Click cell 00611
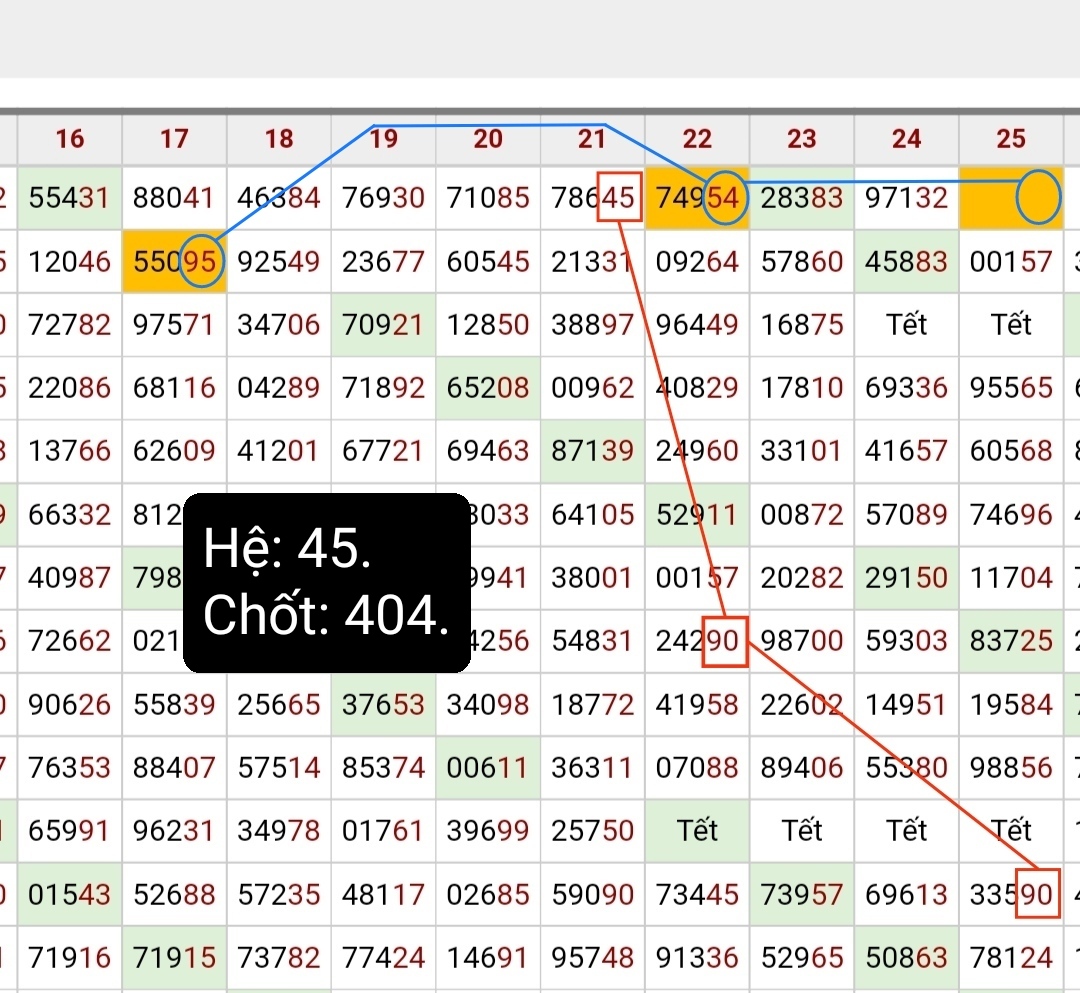This screenshot has width=1080, height=993. 488,768
